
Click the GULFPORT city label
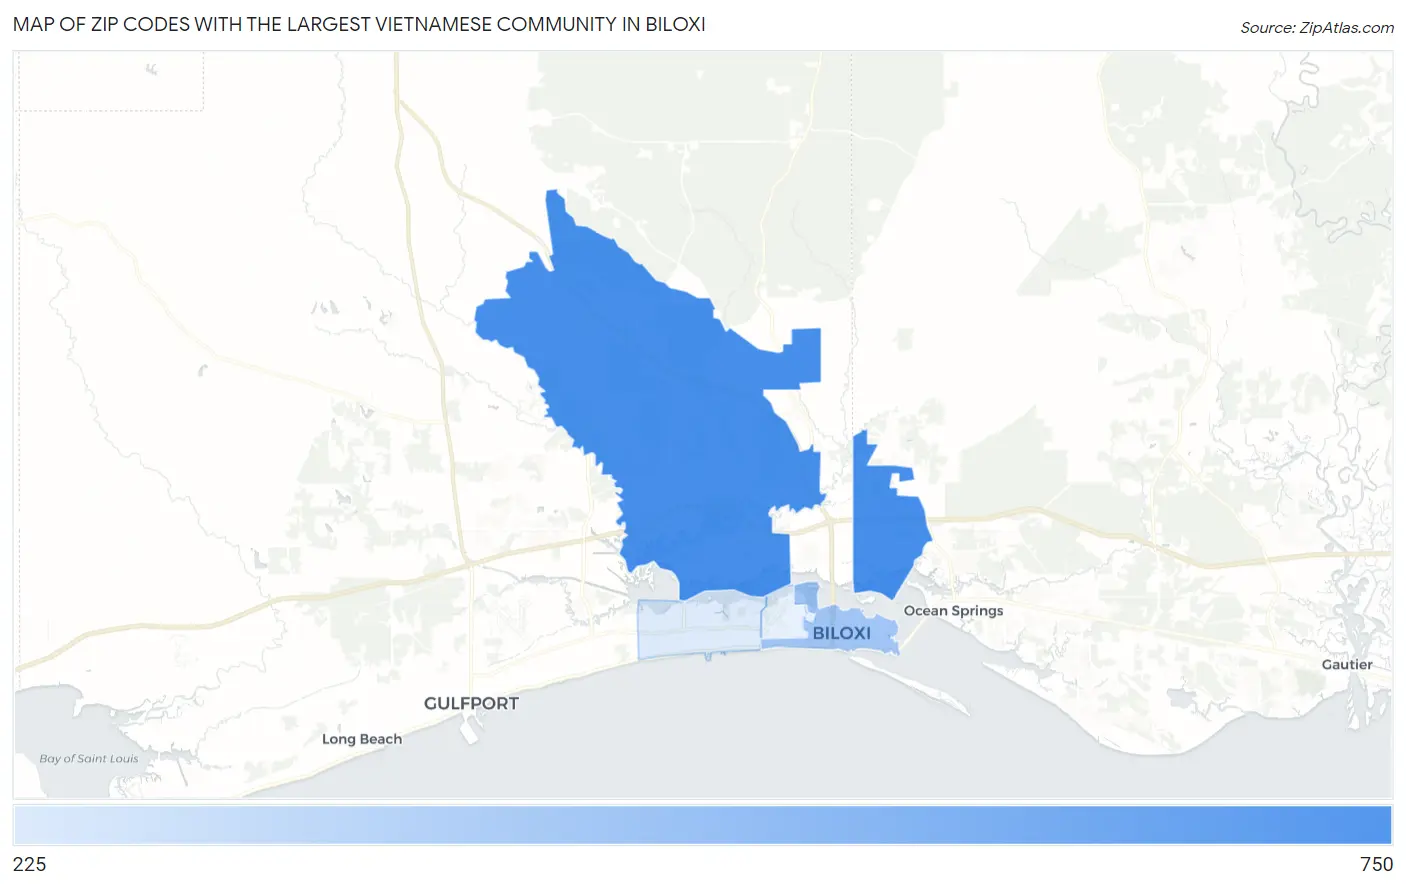click(x=471, y=703)
